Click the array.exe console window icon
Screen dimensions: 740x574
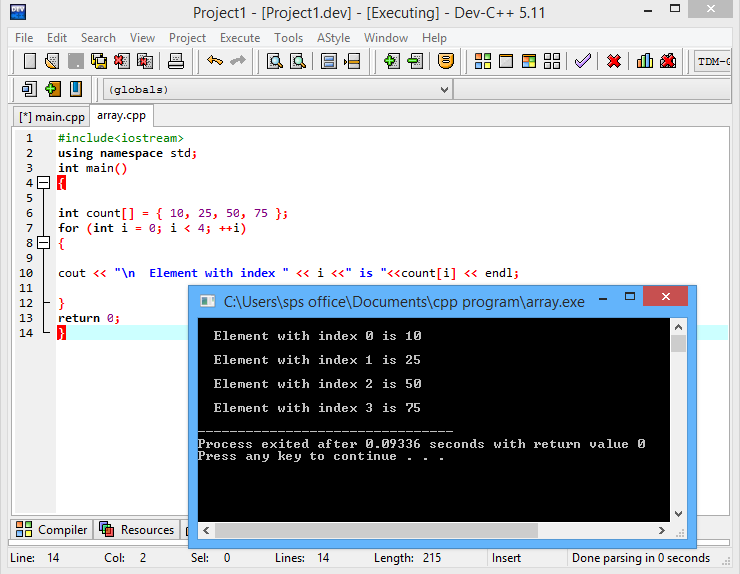(208, 301)
